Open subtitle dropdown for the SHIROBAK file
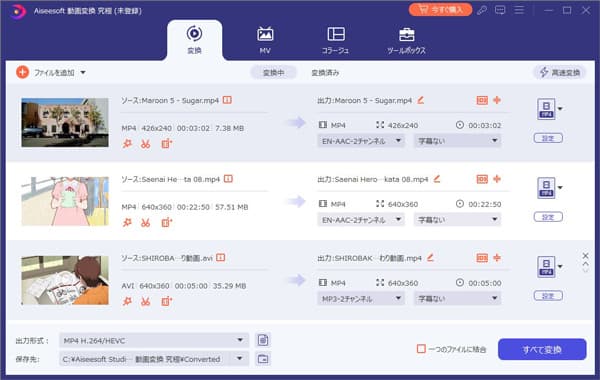The image size is (600, 380). click(x=457, y=298)
